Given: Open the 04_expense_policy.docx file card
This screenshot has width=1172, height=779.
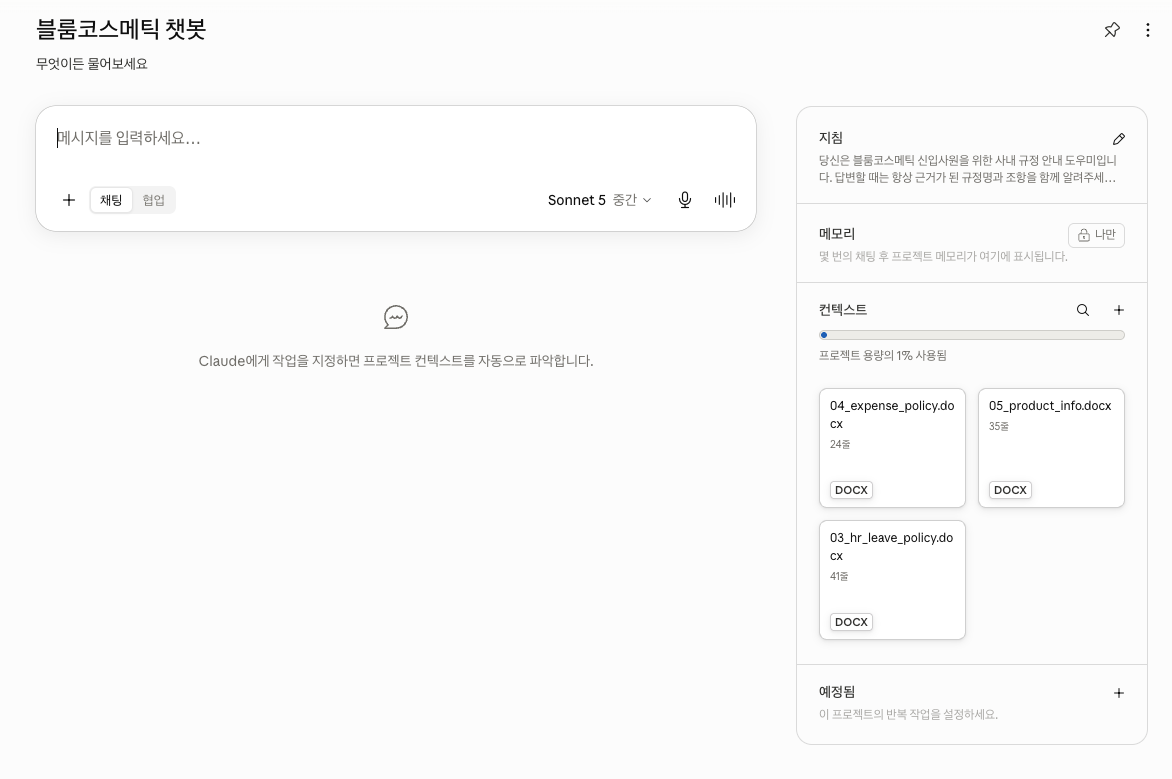Looking at the screenshot, I should (892, 448).
